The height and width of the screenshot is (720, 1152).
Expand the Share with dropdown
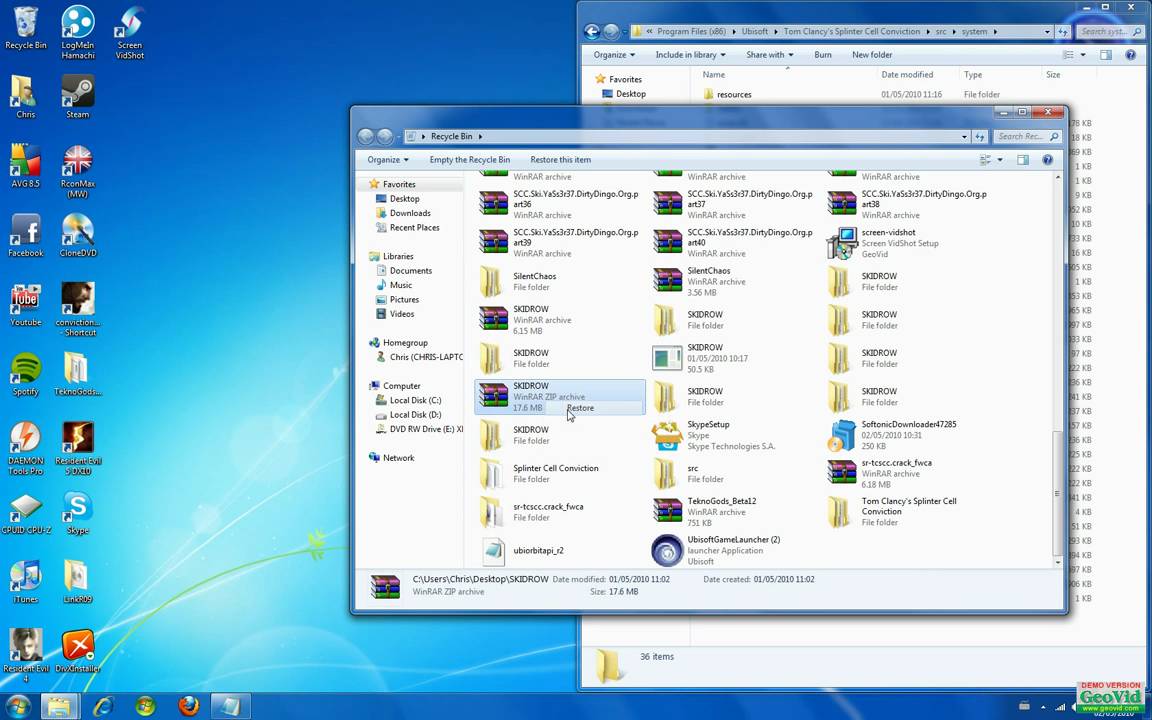tap(769, 55)
